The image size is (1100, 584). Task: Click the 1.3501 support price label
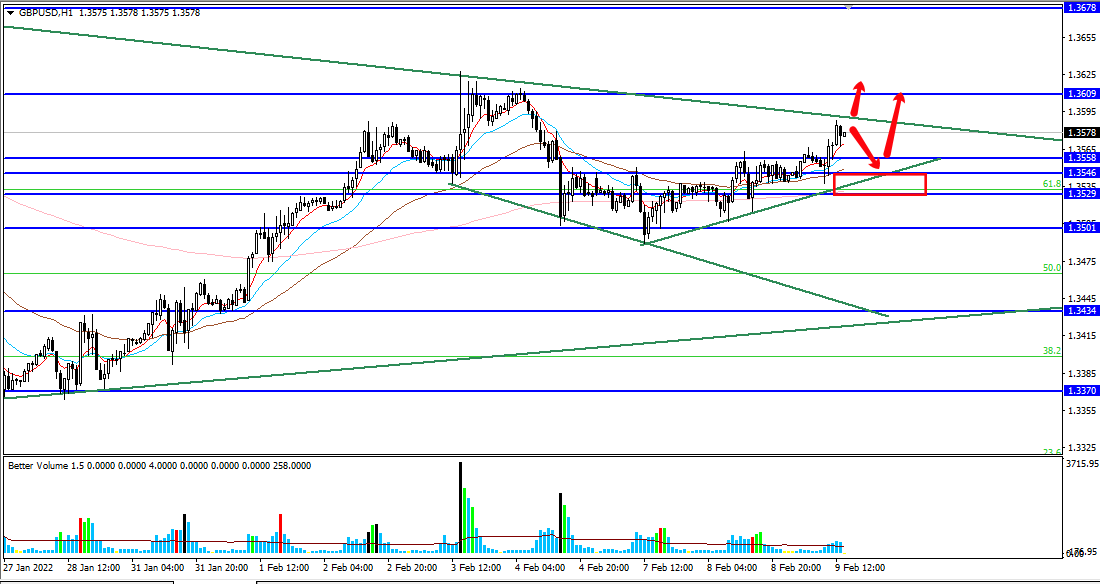1080,228
